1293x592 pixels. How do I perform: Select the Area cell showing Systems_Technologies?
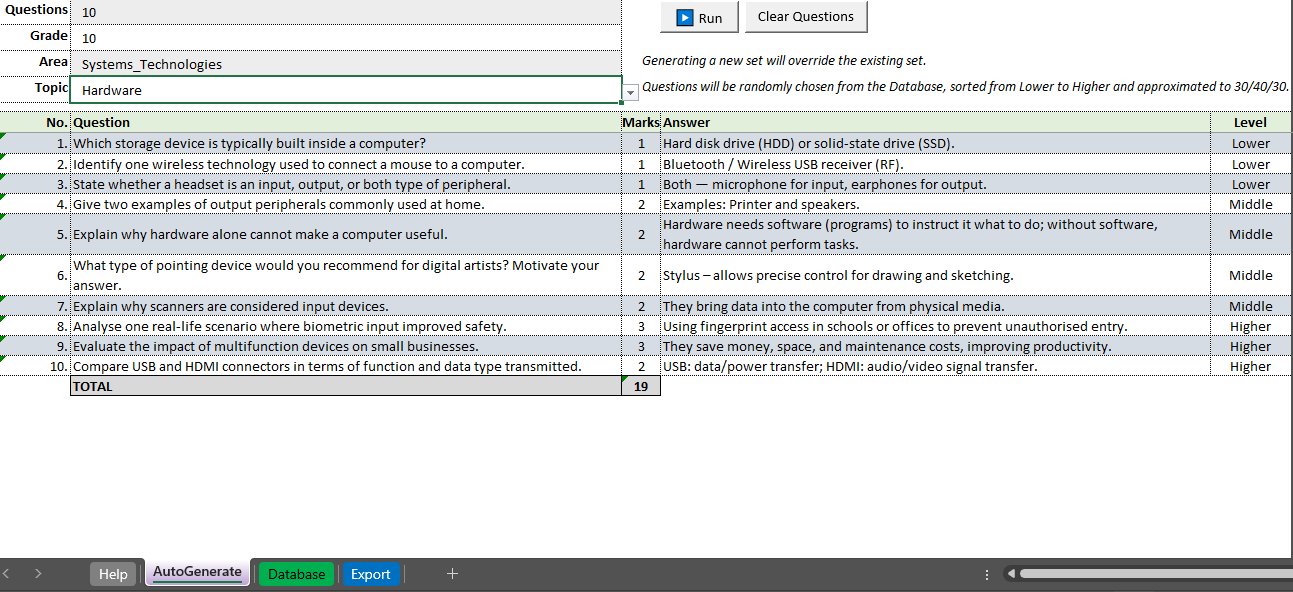coord(345,64)
